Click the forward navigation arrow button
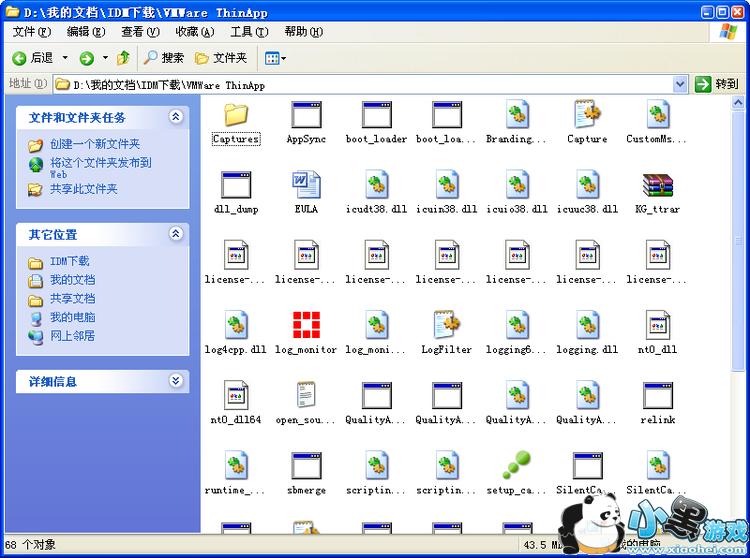 click(x=87, y=58)
